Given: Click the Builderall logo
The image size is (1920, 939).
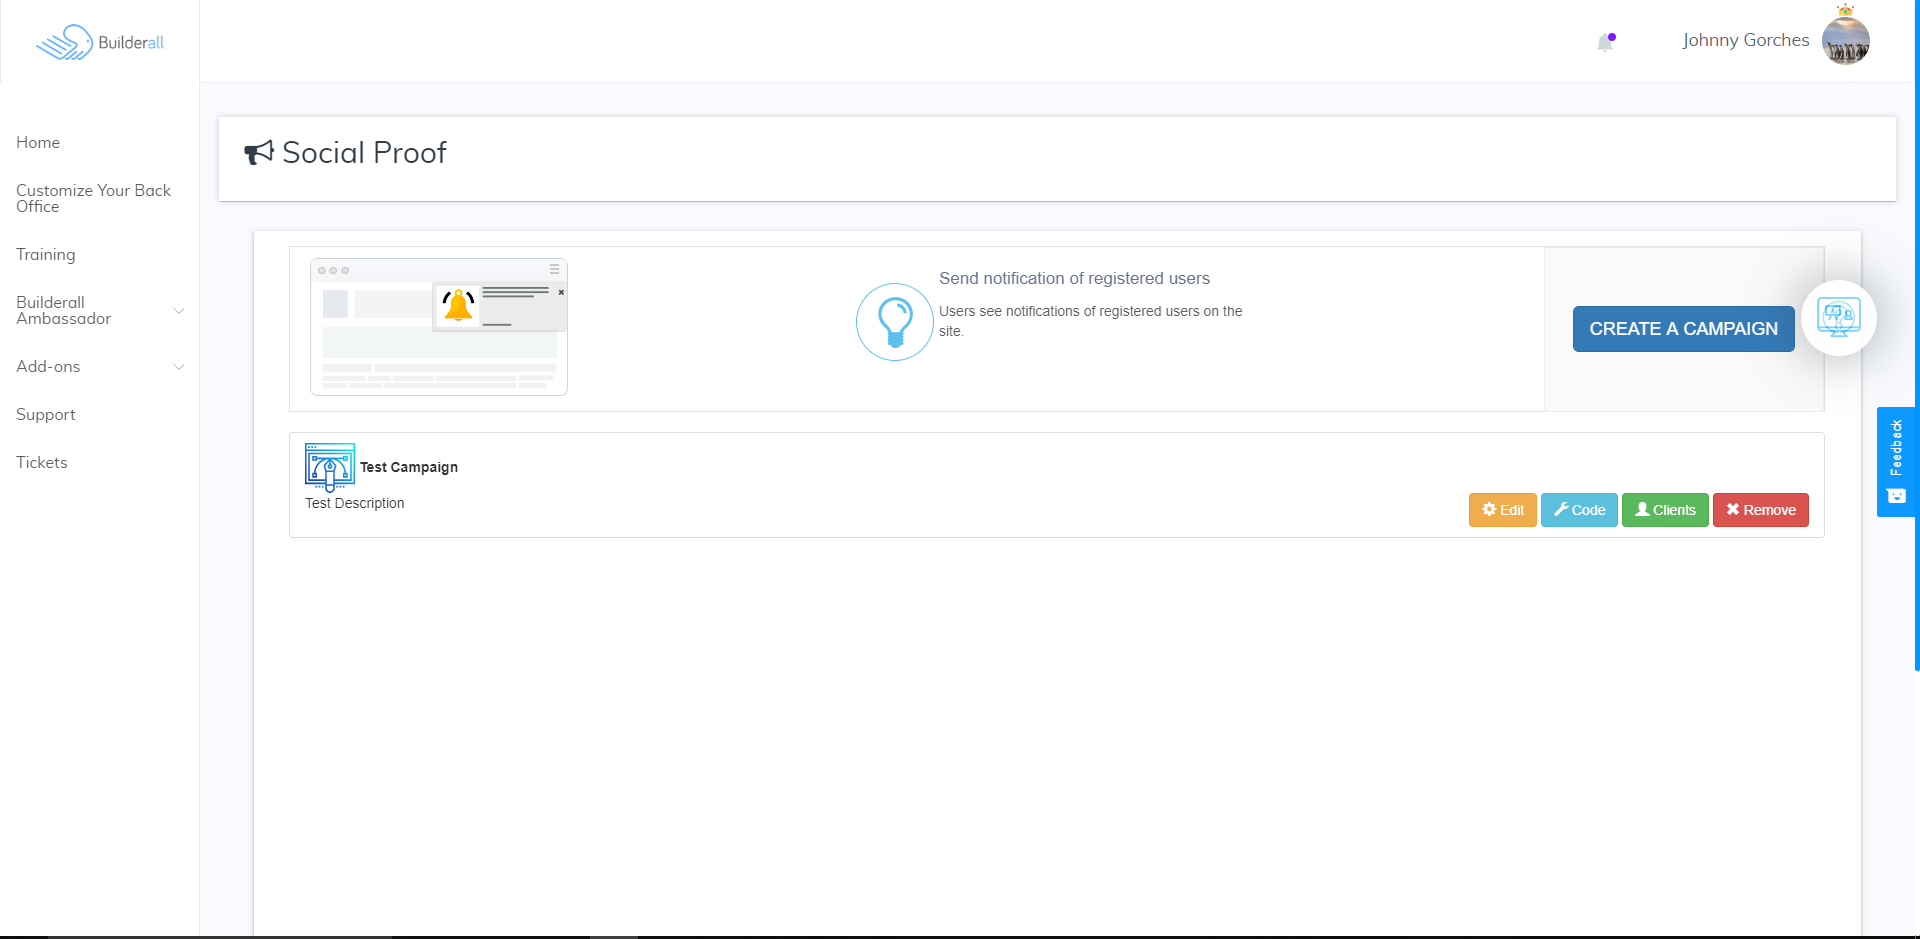Looking at the screenshot, I should (x=100, y=42).
